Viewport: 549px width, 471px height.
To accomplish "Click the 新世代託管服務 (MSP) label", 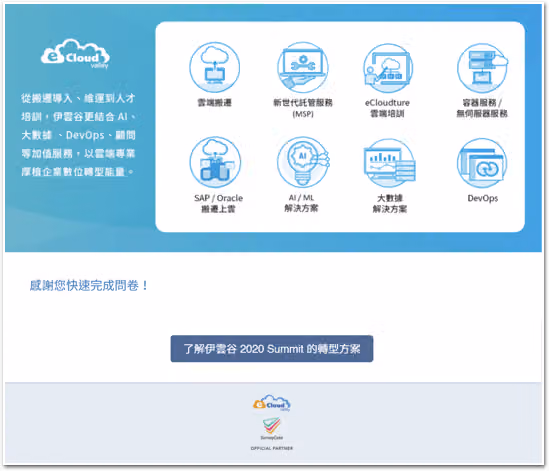I will 303,108.
